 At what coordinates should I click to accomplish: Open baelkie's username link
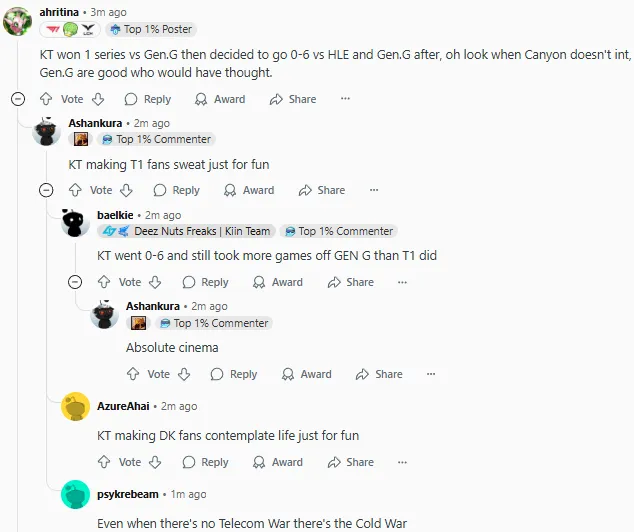[115, 215]
